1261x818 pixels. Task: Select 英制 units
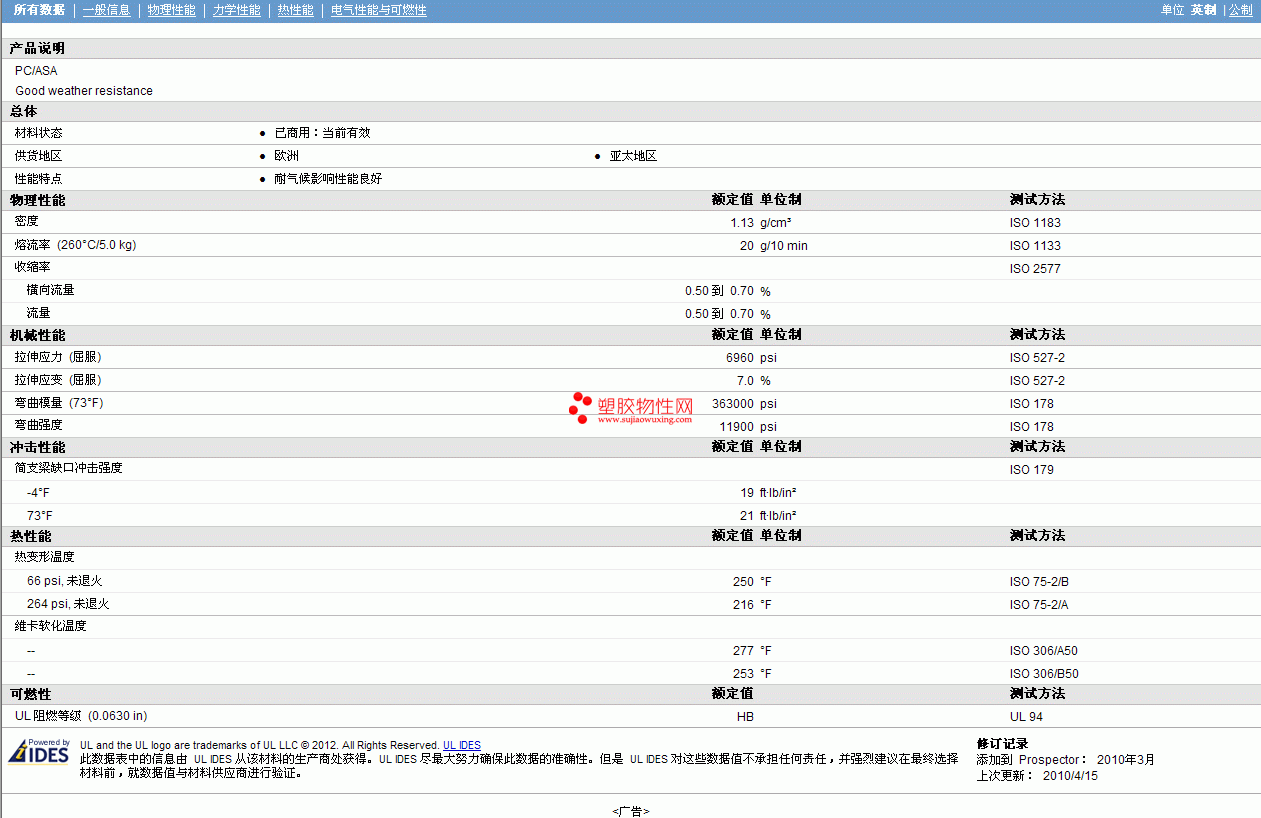pos(1203,10)
